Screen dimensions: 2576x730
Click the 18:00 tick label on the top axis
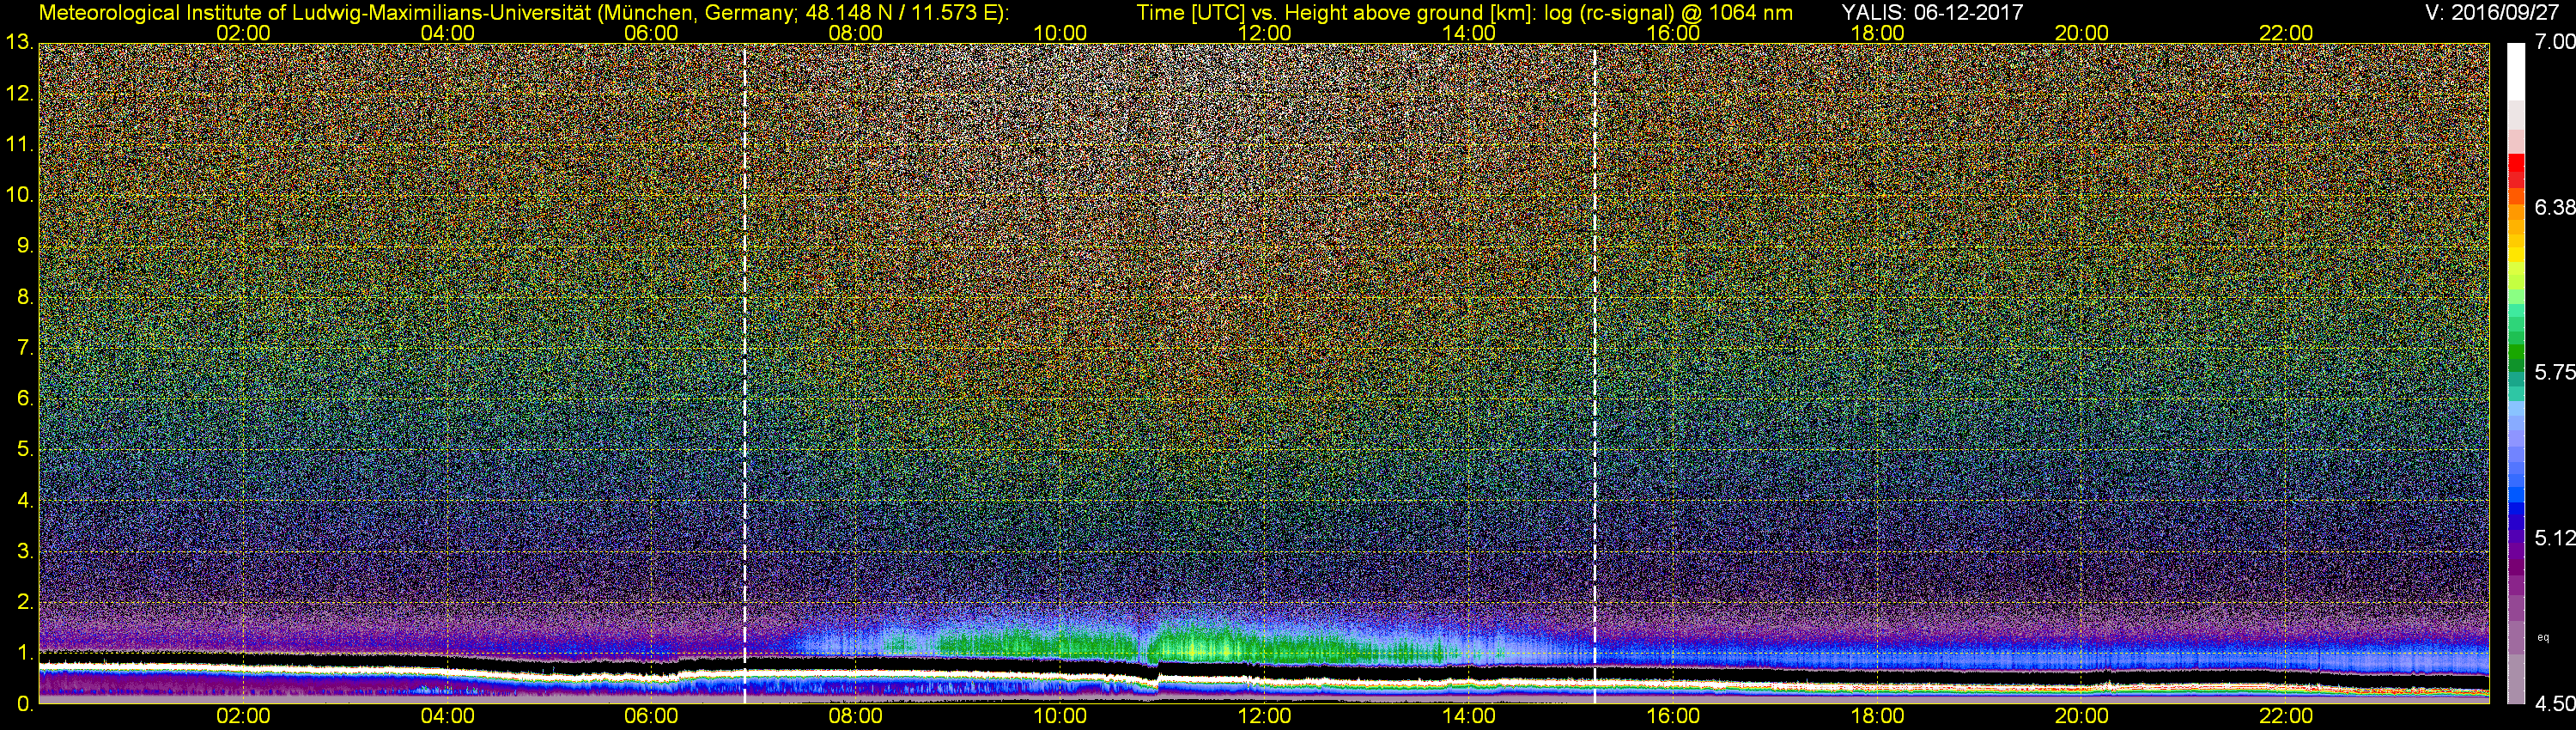[1877, 33]
